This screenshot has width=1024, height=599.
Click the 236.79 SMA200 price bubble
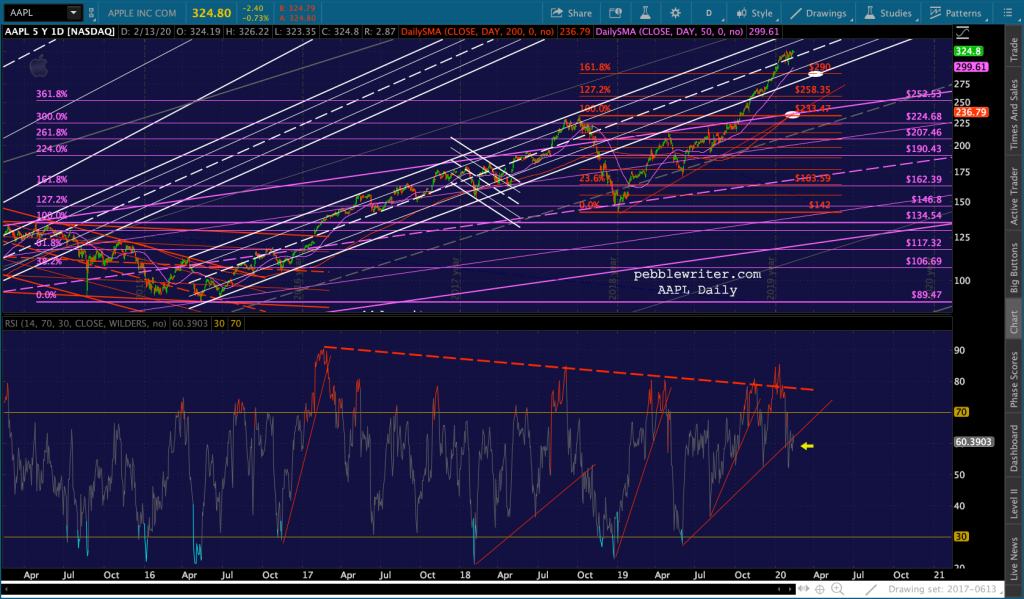(970, 112)
